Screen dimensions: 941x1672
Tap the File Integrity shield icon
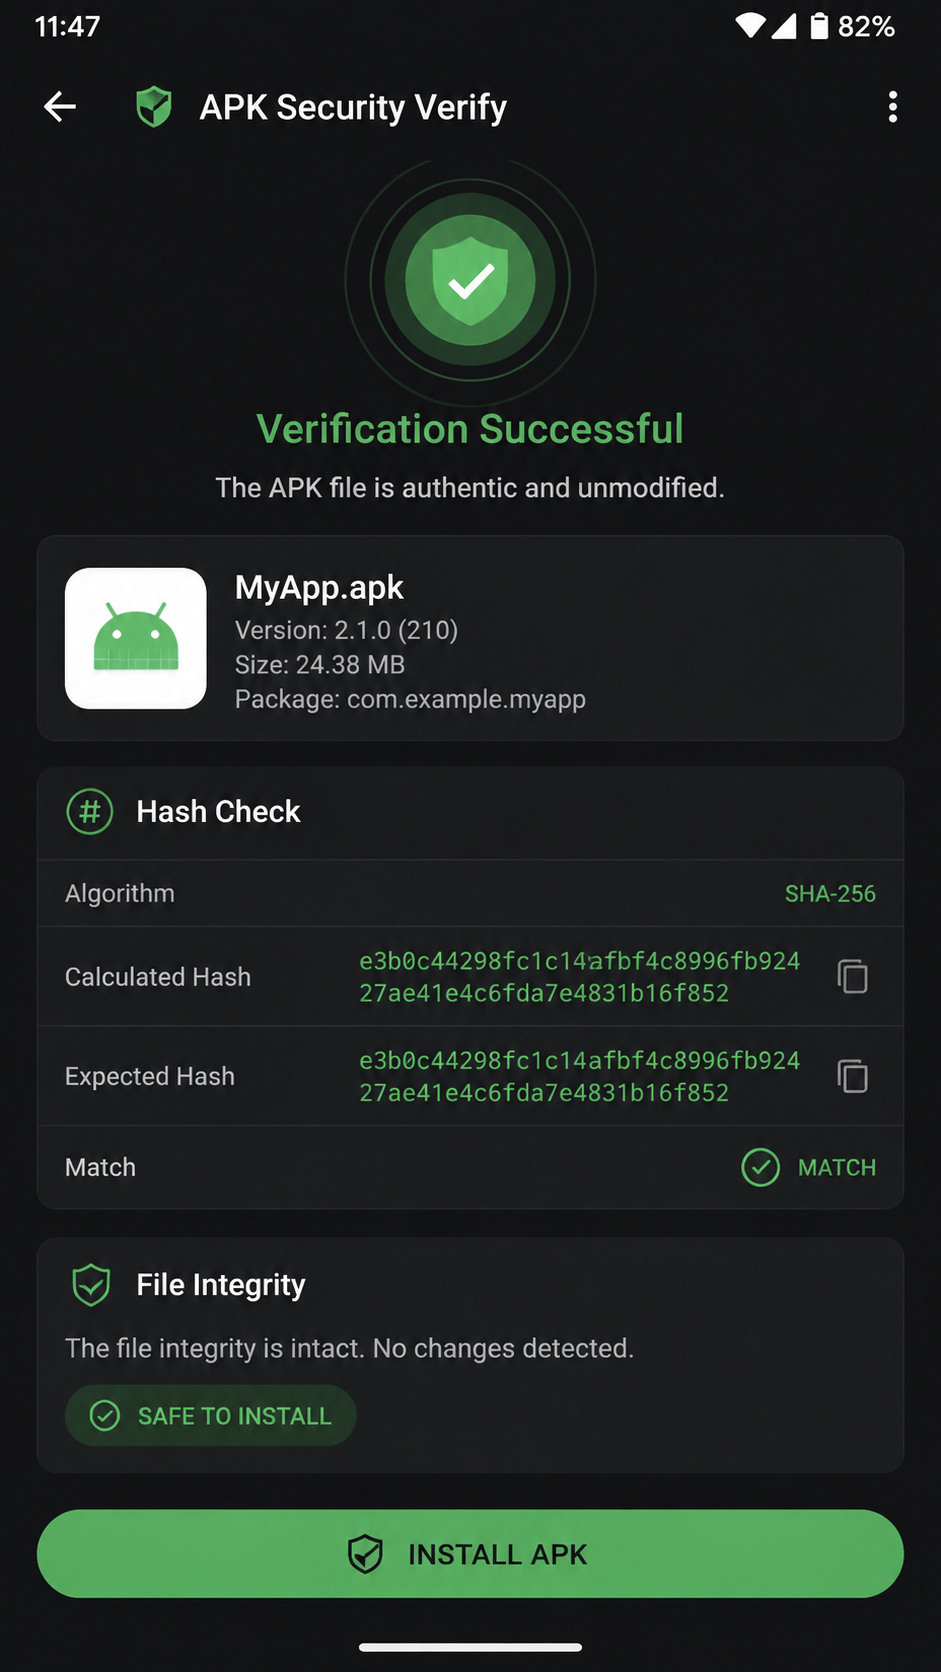[x=91, y=1285]
